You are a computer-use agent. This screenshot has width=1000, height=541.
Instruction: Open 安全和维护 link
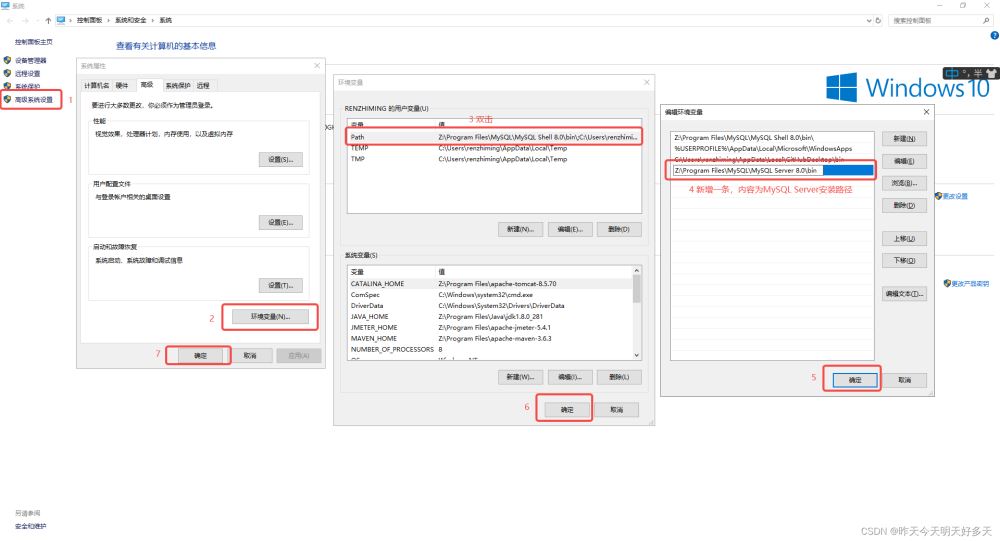pos(30,526)
